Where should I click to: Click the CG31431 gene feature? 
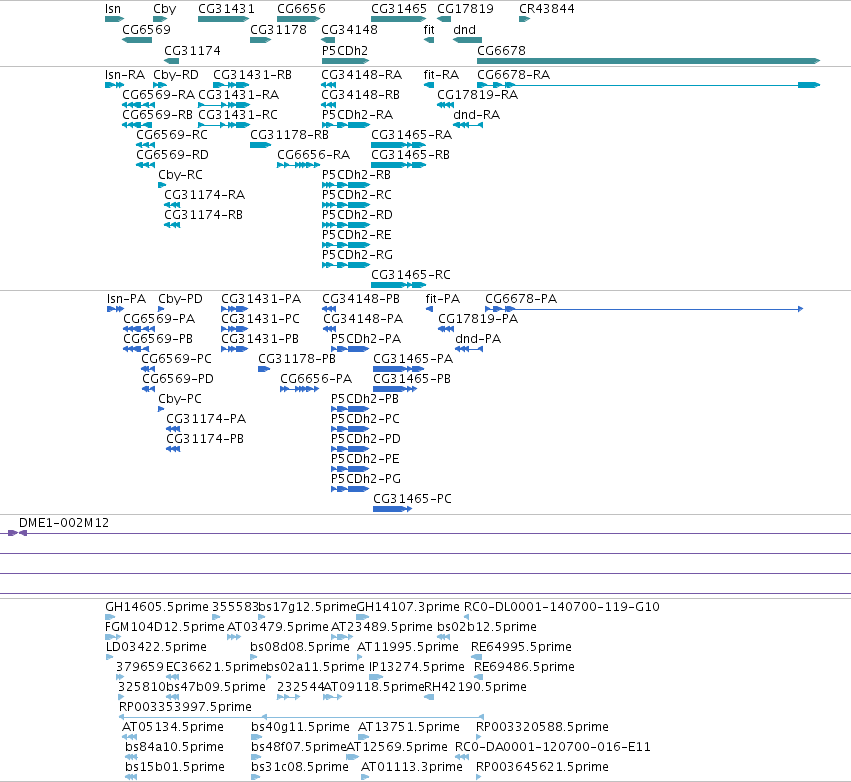(224, 19)
